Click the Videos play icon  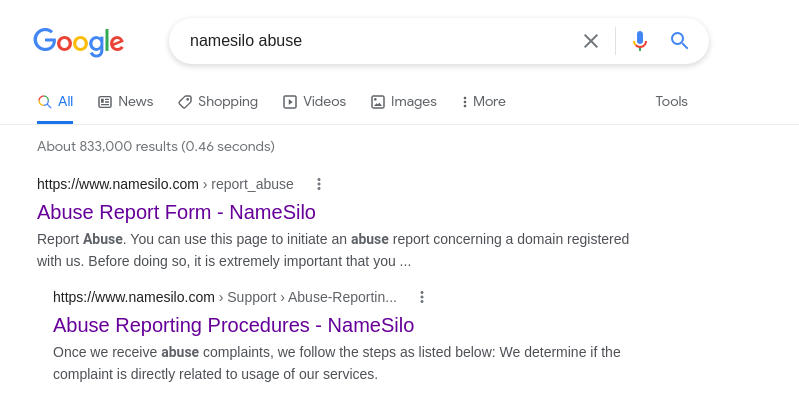coord(289,102)
